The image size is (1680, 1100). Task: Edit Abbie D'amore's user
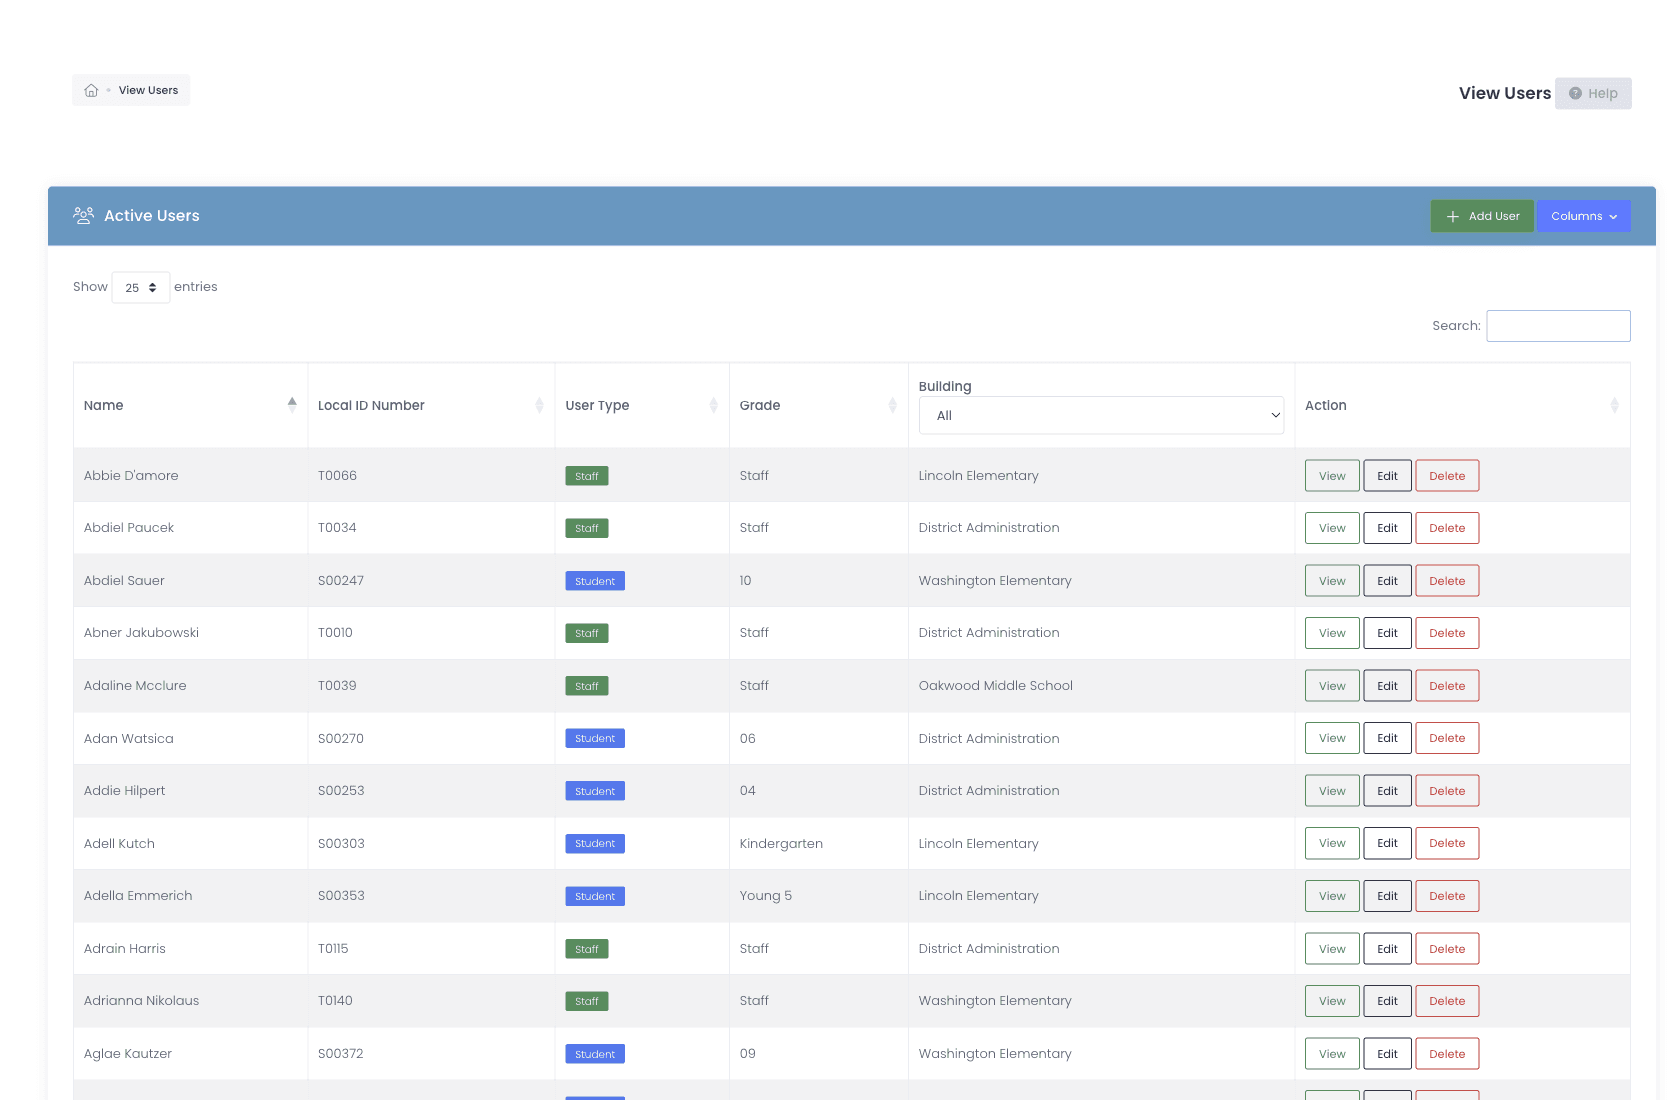(x=1387, y=476)
